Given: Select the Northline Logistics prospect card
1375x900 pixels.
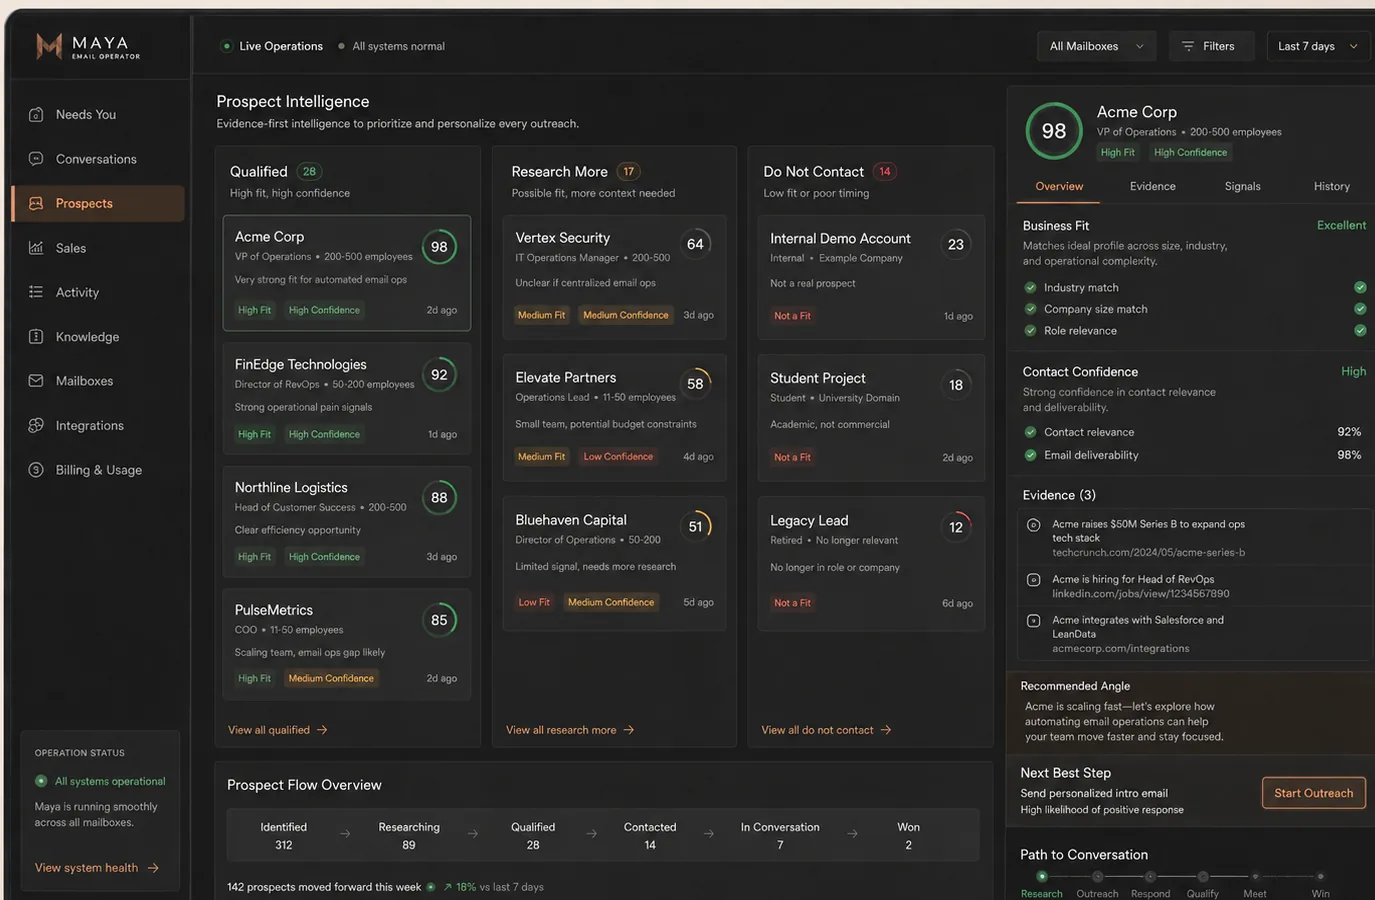Looking at the screenshot, I should point(347,522).
